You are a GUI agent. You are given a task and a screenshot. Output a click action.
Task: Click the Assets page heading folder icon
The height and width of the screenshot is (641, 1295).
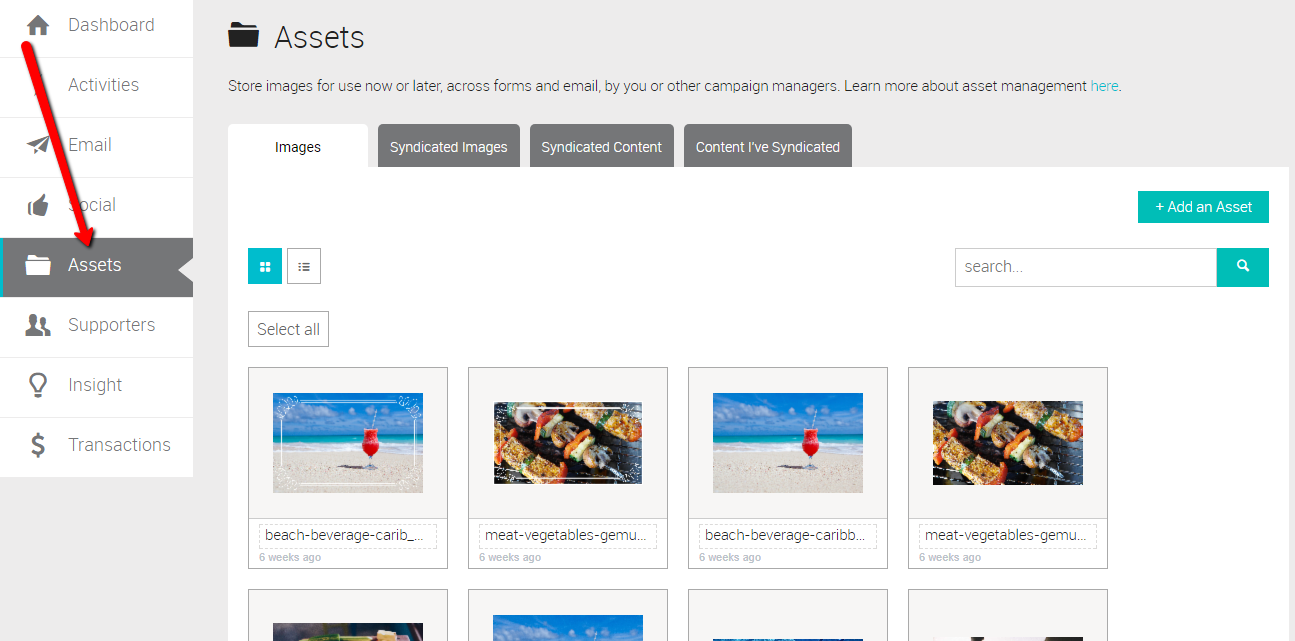click(243, 37)
